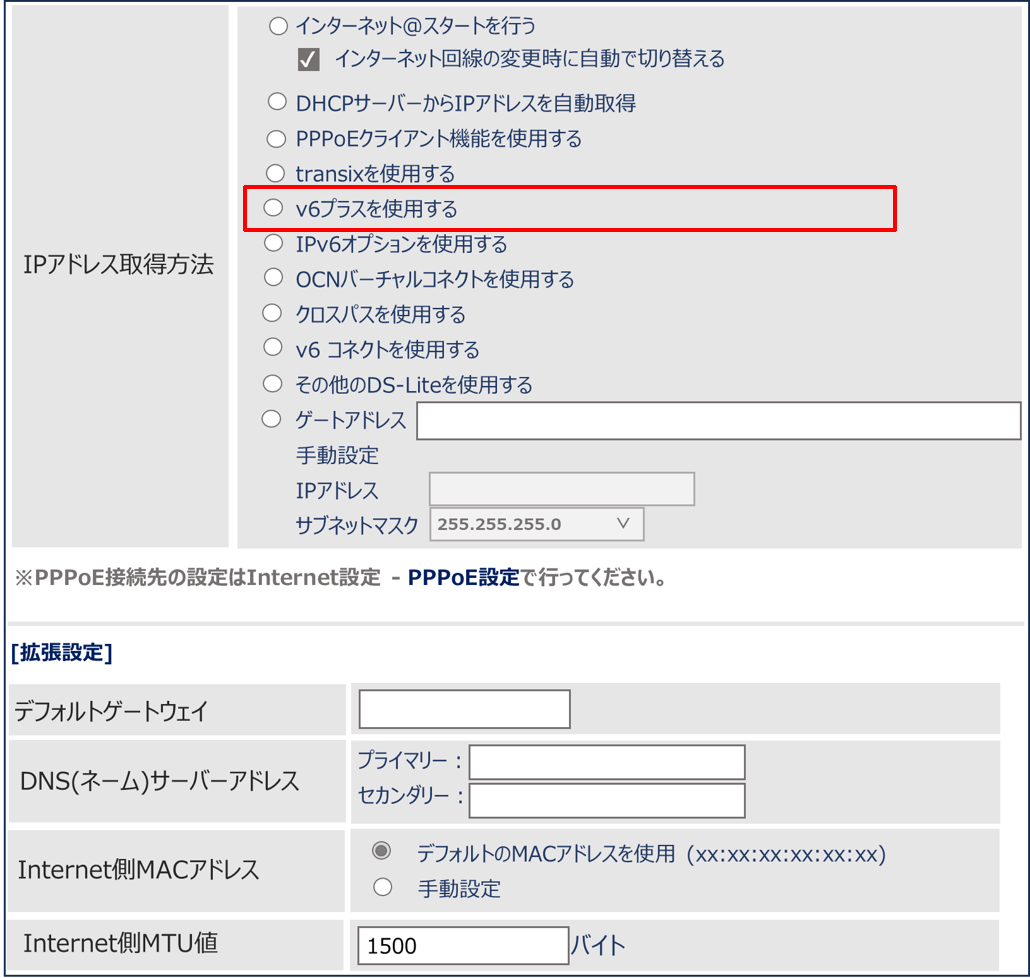Open the PPPoE設定 link
Image resolution: width=1030 pixels, height=978 pixels.
point(463,578)
